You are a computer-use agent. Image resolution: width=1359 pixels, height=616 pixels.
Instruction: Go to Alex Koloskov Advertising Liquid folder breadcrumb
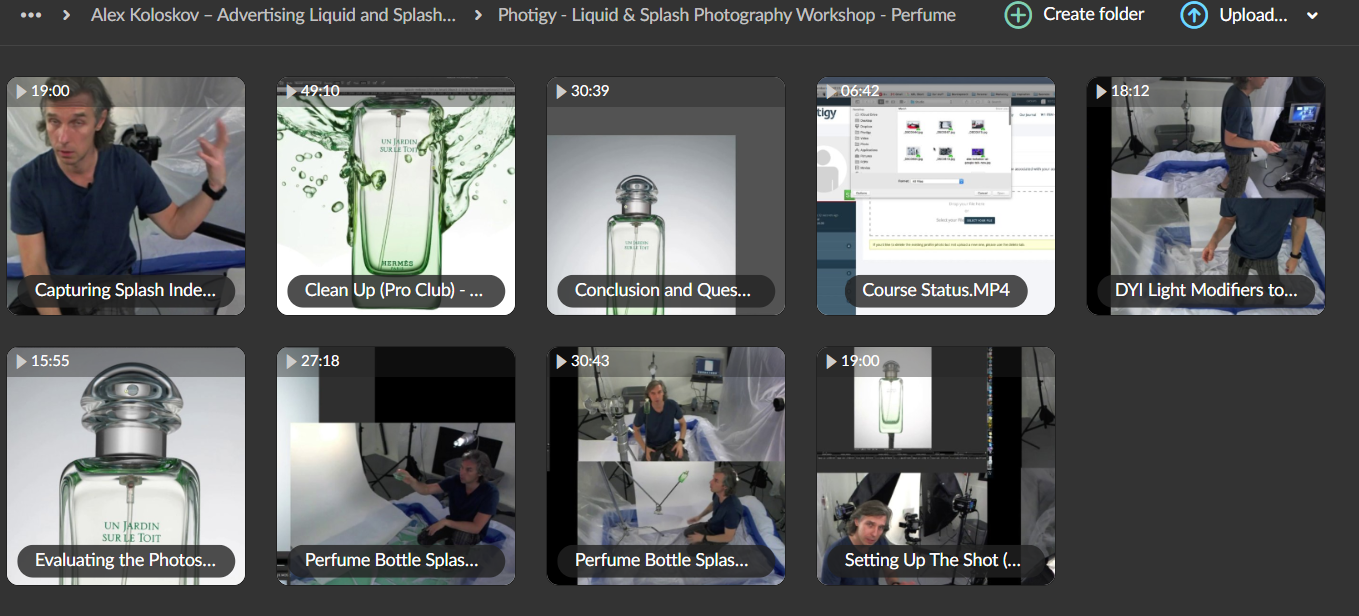coord(273,15)
